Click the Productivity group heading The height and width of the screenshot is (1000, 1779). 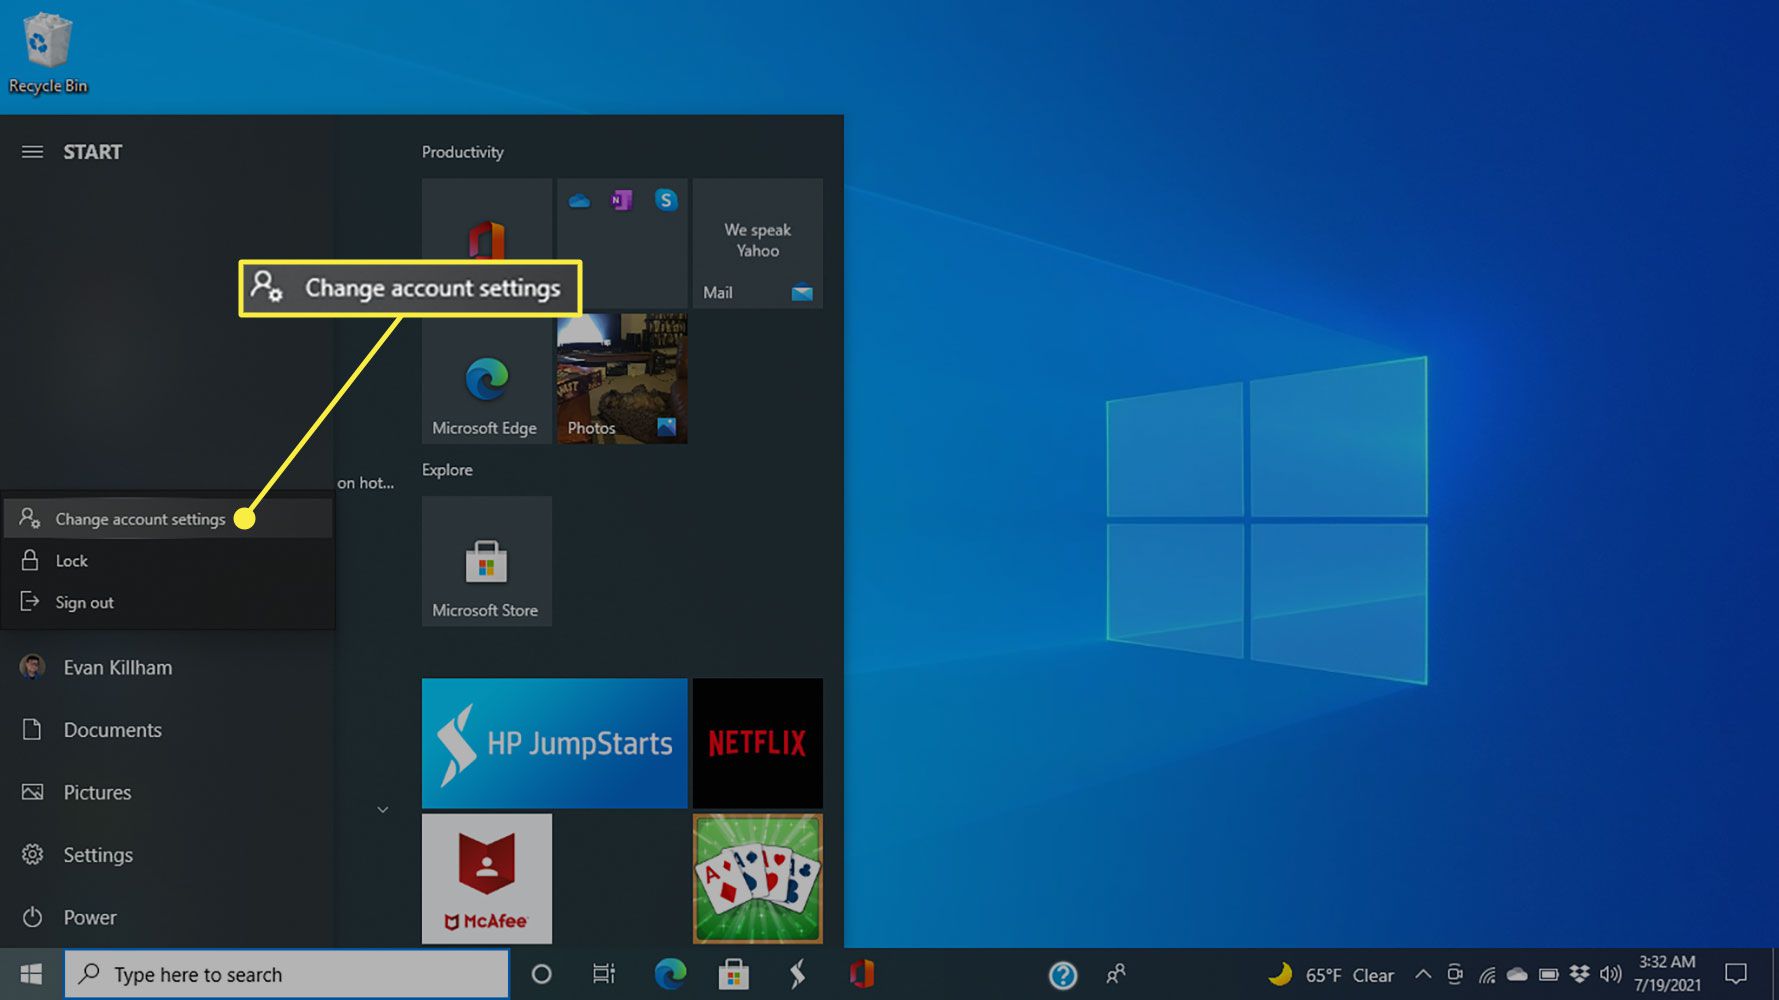tap(463, 152)
